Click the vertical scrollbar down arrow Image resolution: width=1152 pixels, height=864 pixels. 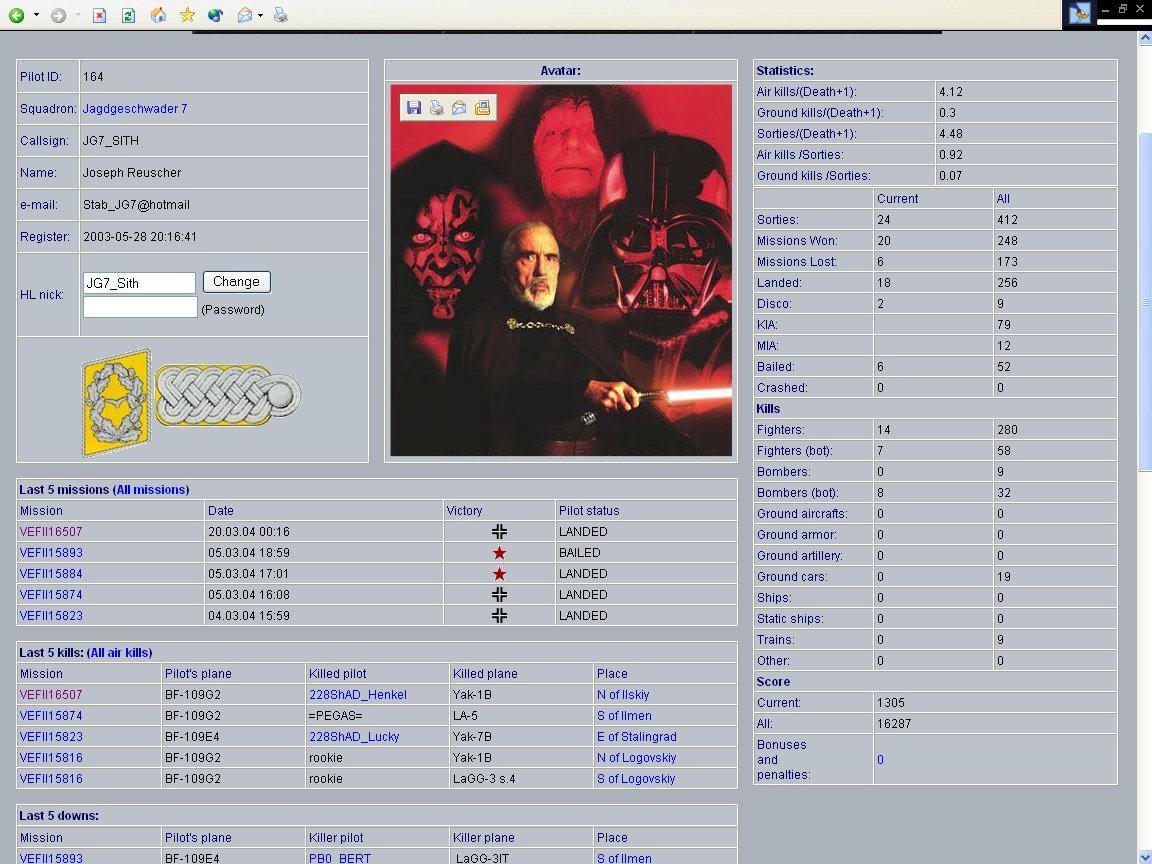[1145, 856]
